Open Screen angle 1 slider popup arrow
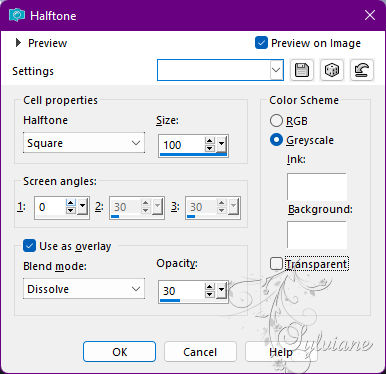 (82, 207)
